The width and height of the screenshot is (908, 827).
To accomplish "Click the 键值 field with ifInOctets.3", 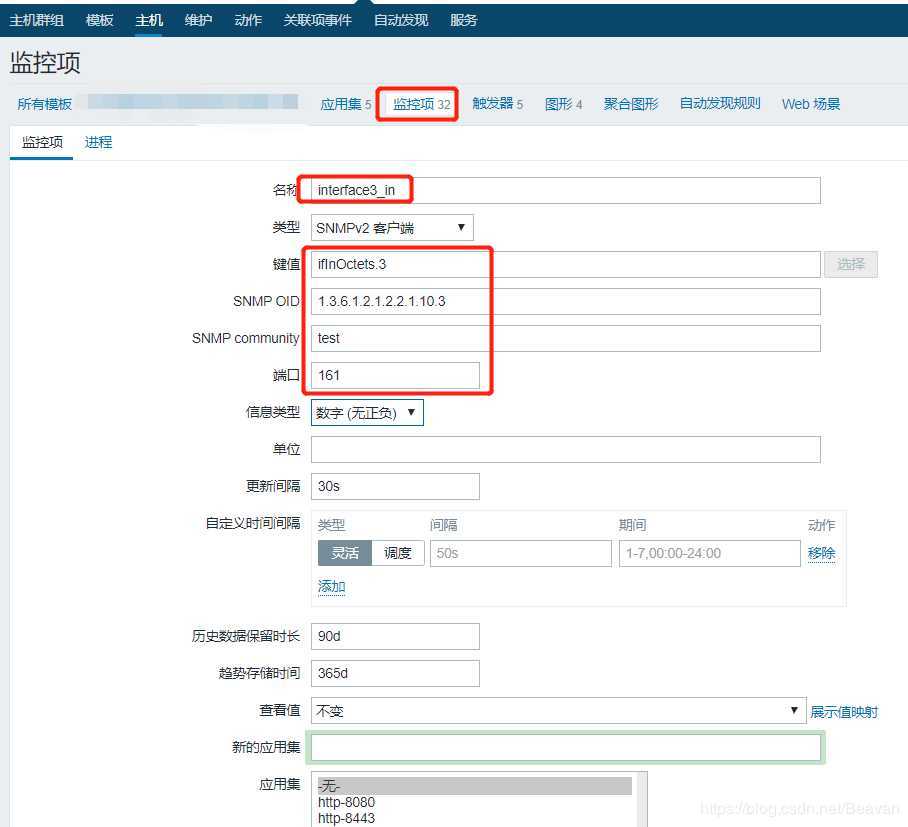I will 566,265.
